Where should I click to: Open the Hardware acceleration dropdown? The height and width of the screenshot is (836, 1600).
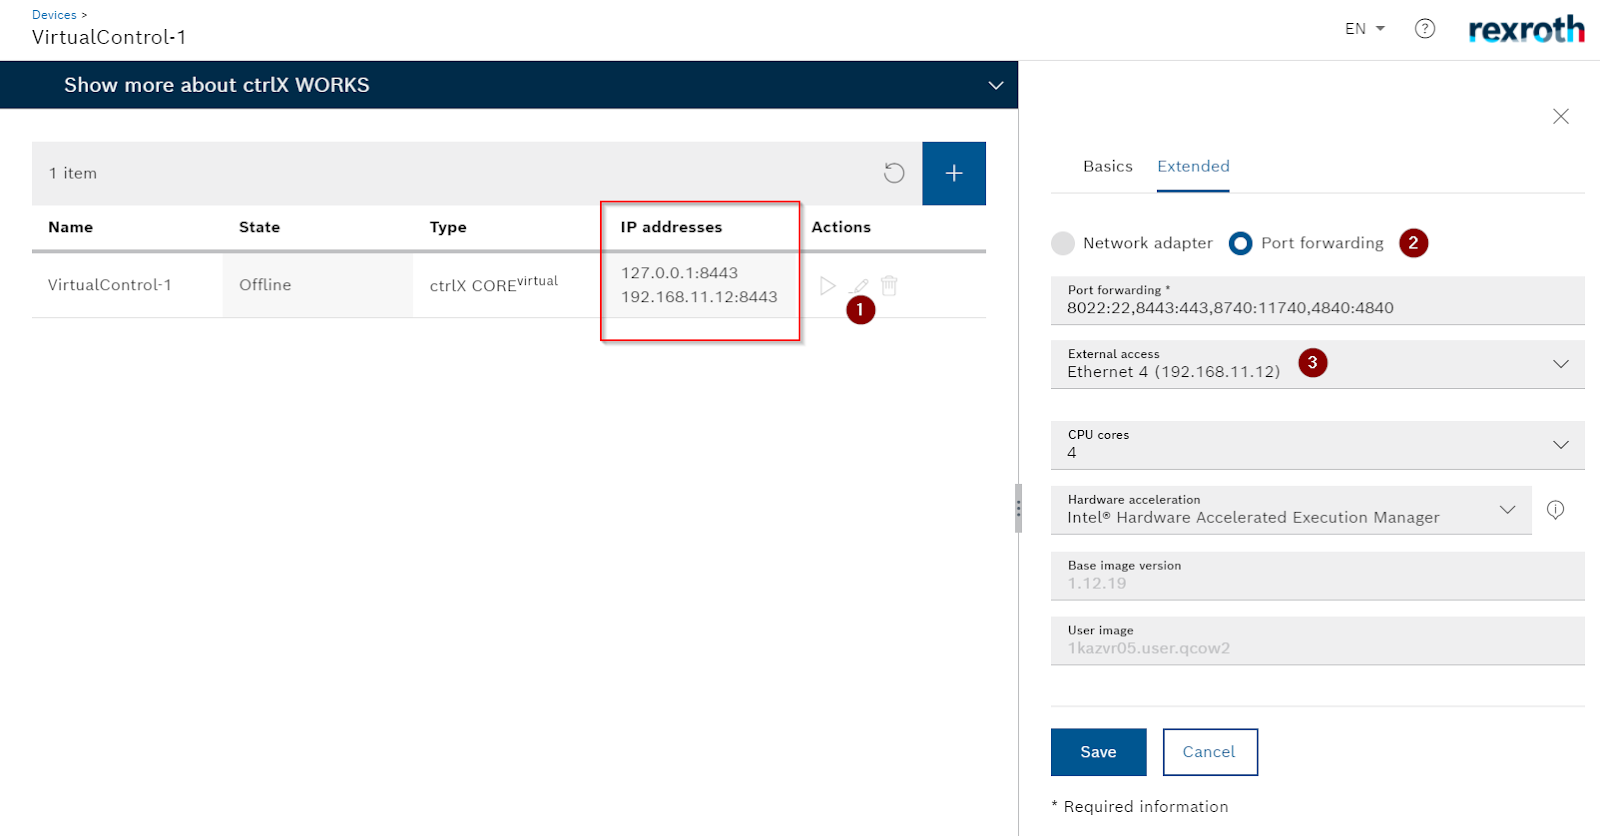coord(1291,510)
